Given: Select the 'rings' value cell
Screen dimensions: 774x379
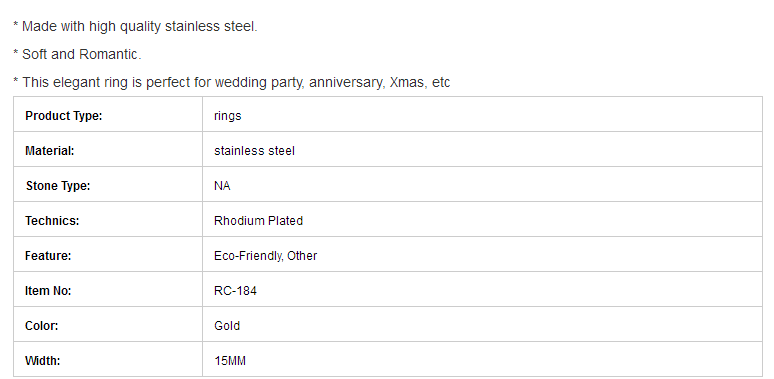Looking at the screenshot, I should pyautogui.click(x=482, y=114).
